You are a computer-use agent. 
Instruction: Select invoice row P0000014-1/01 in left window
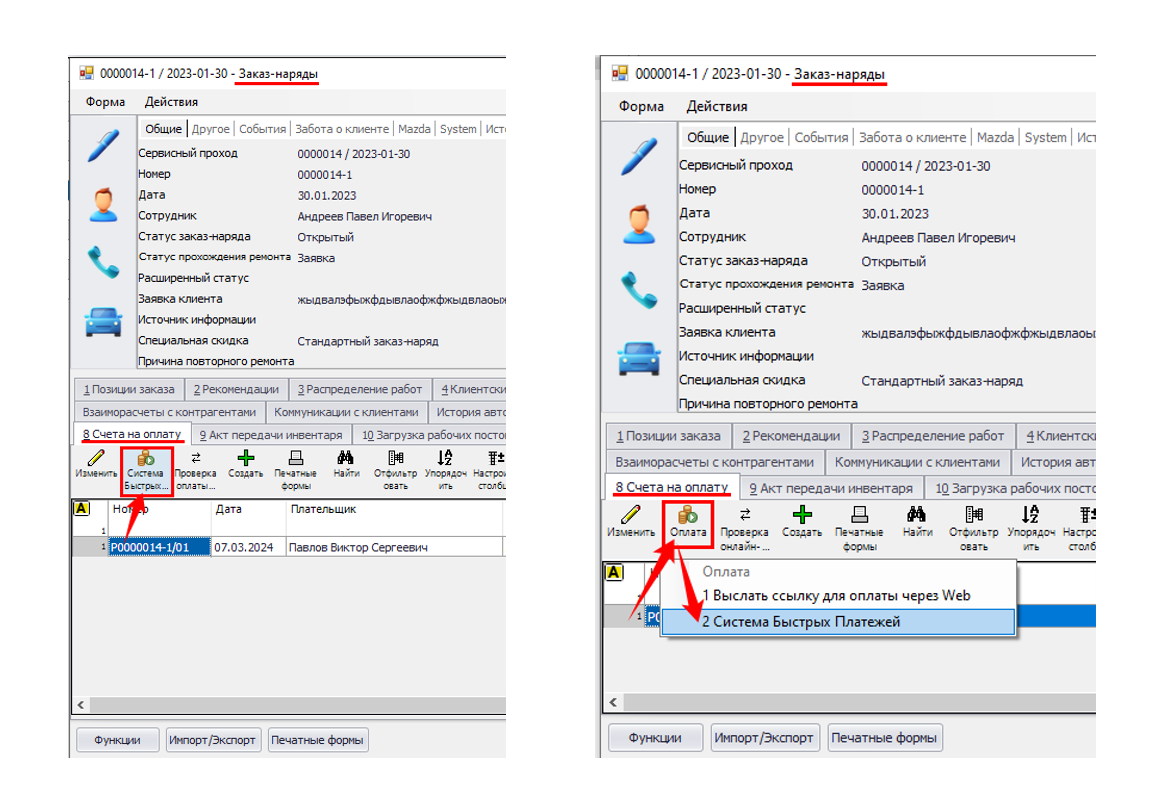[x=160, y=548]
